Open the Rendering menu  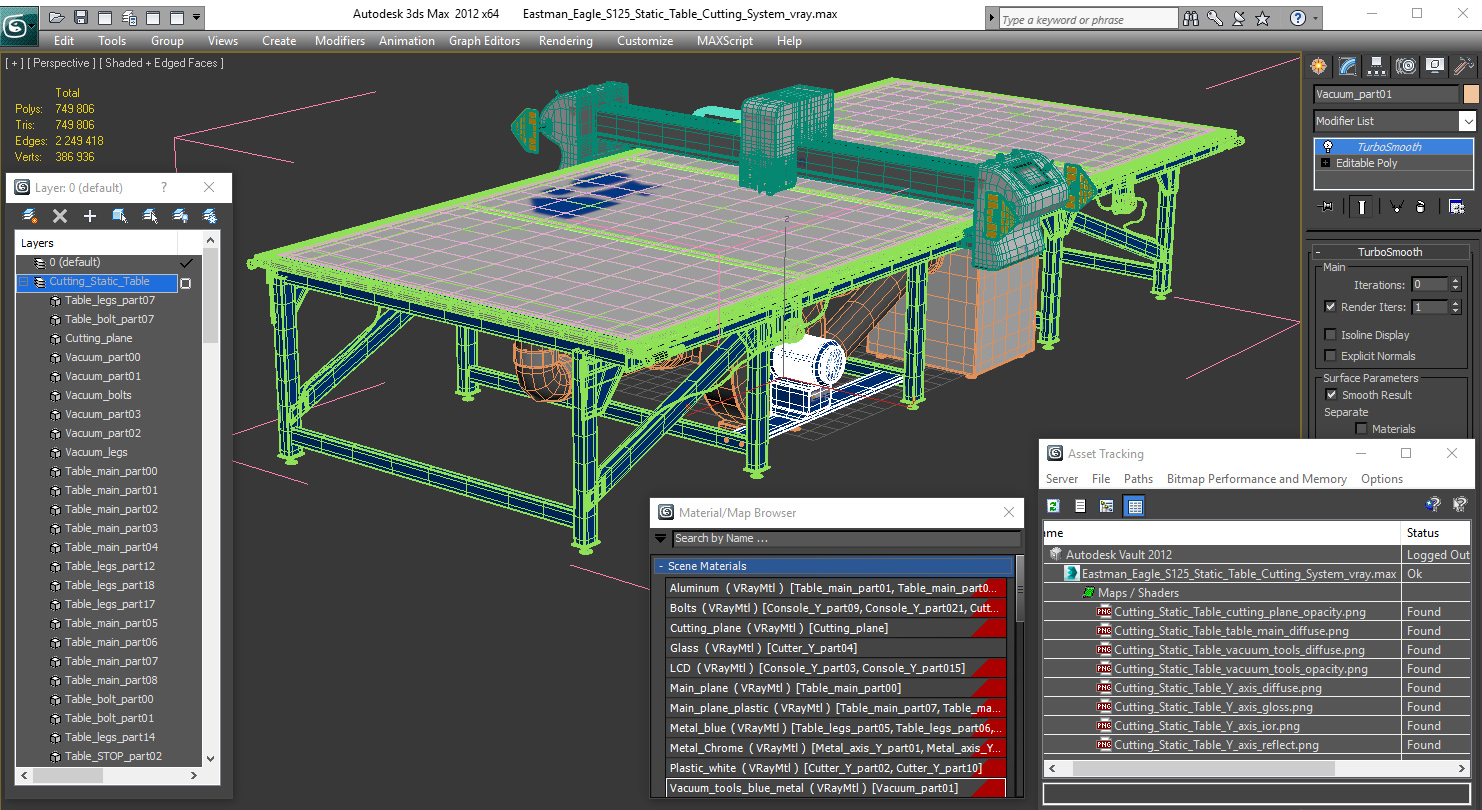click(x=565, y=41)
